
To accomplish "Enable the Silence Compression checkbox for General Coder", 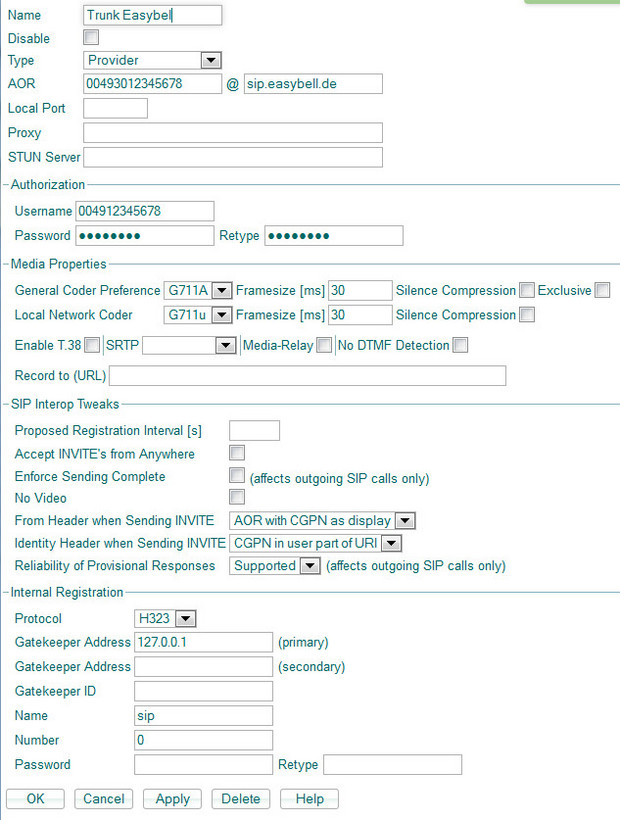I will click(x=526, y=291).
